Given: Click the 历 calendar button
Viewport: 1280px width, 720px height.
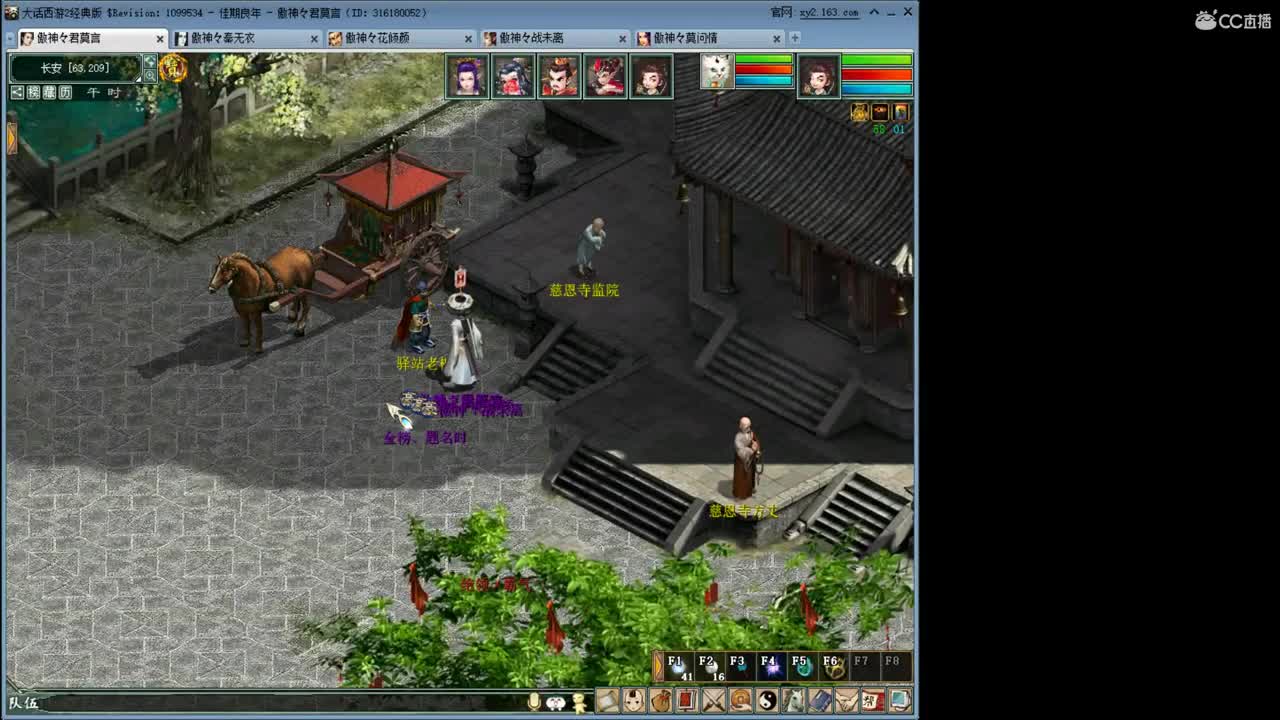Looking at the screenshot, I should [x=65, y=92].
